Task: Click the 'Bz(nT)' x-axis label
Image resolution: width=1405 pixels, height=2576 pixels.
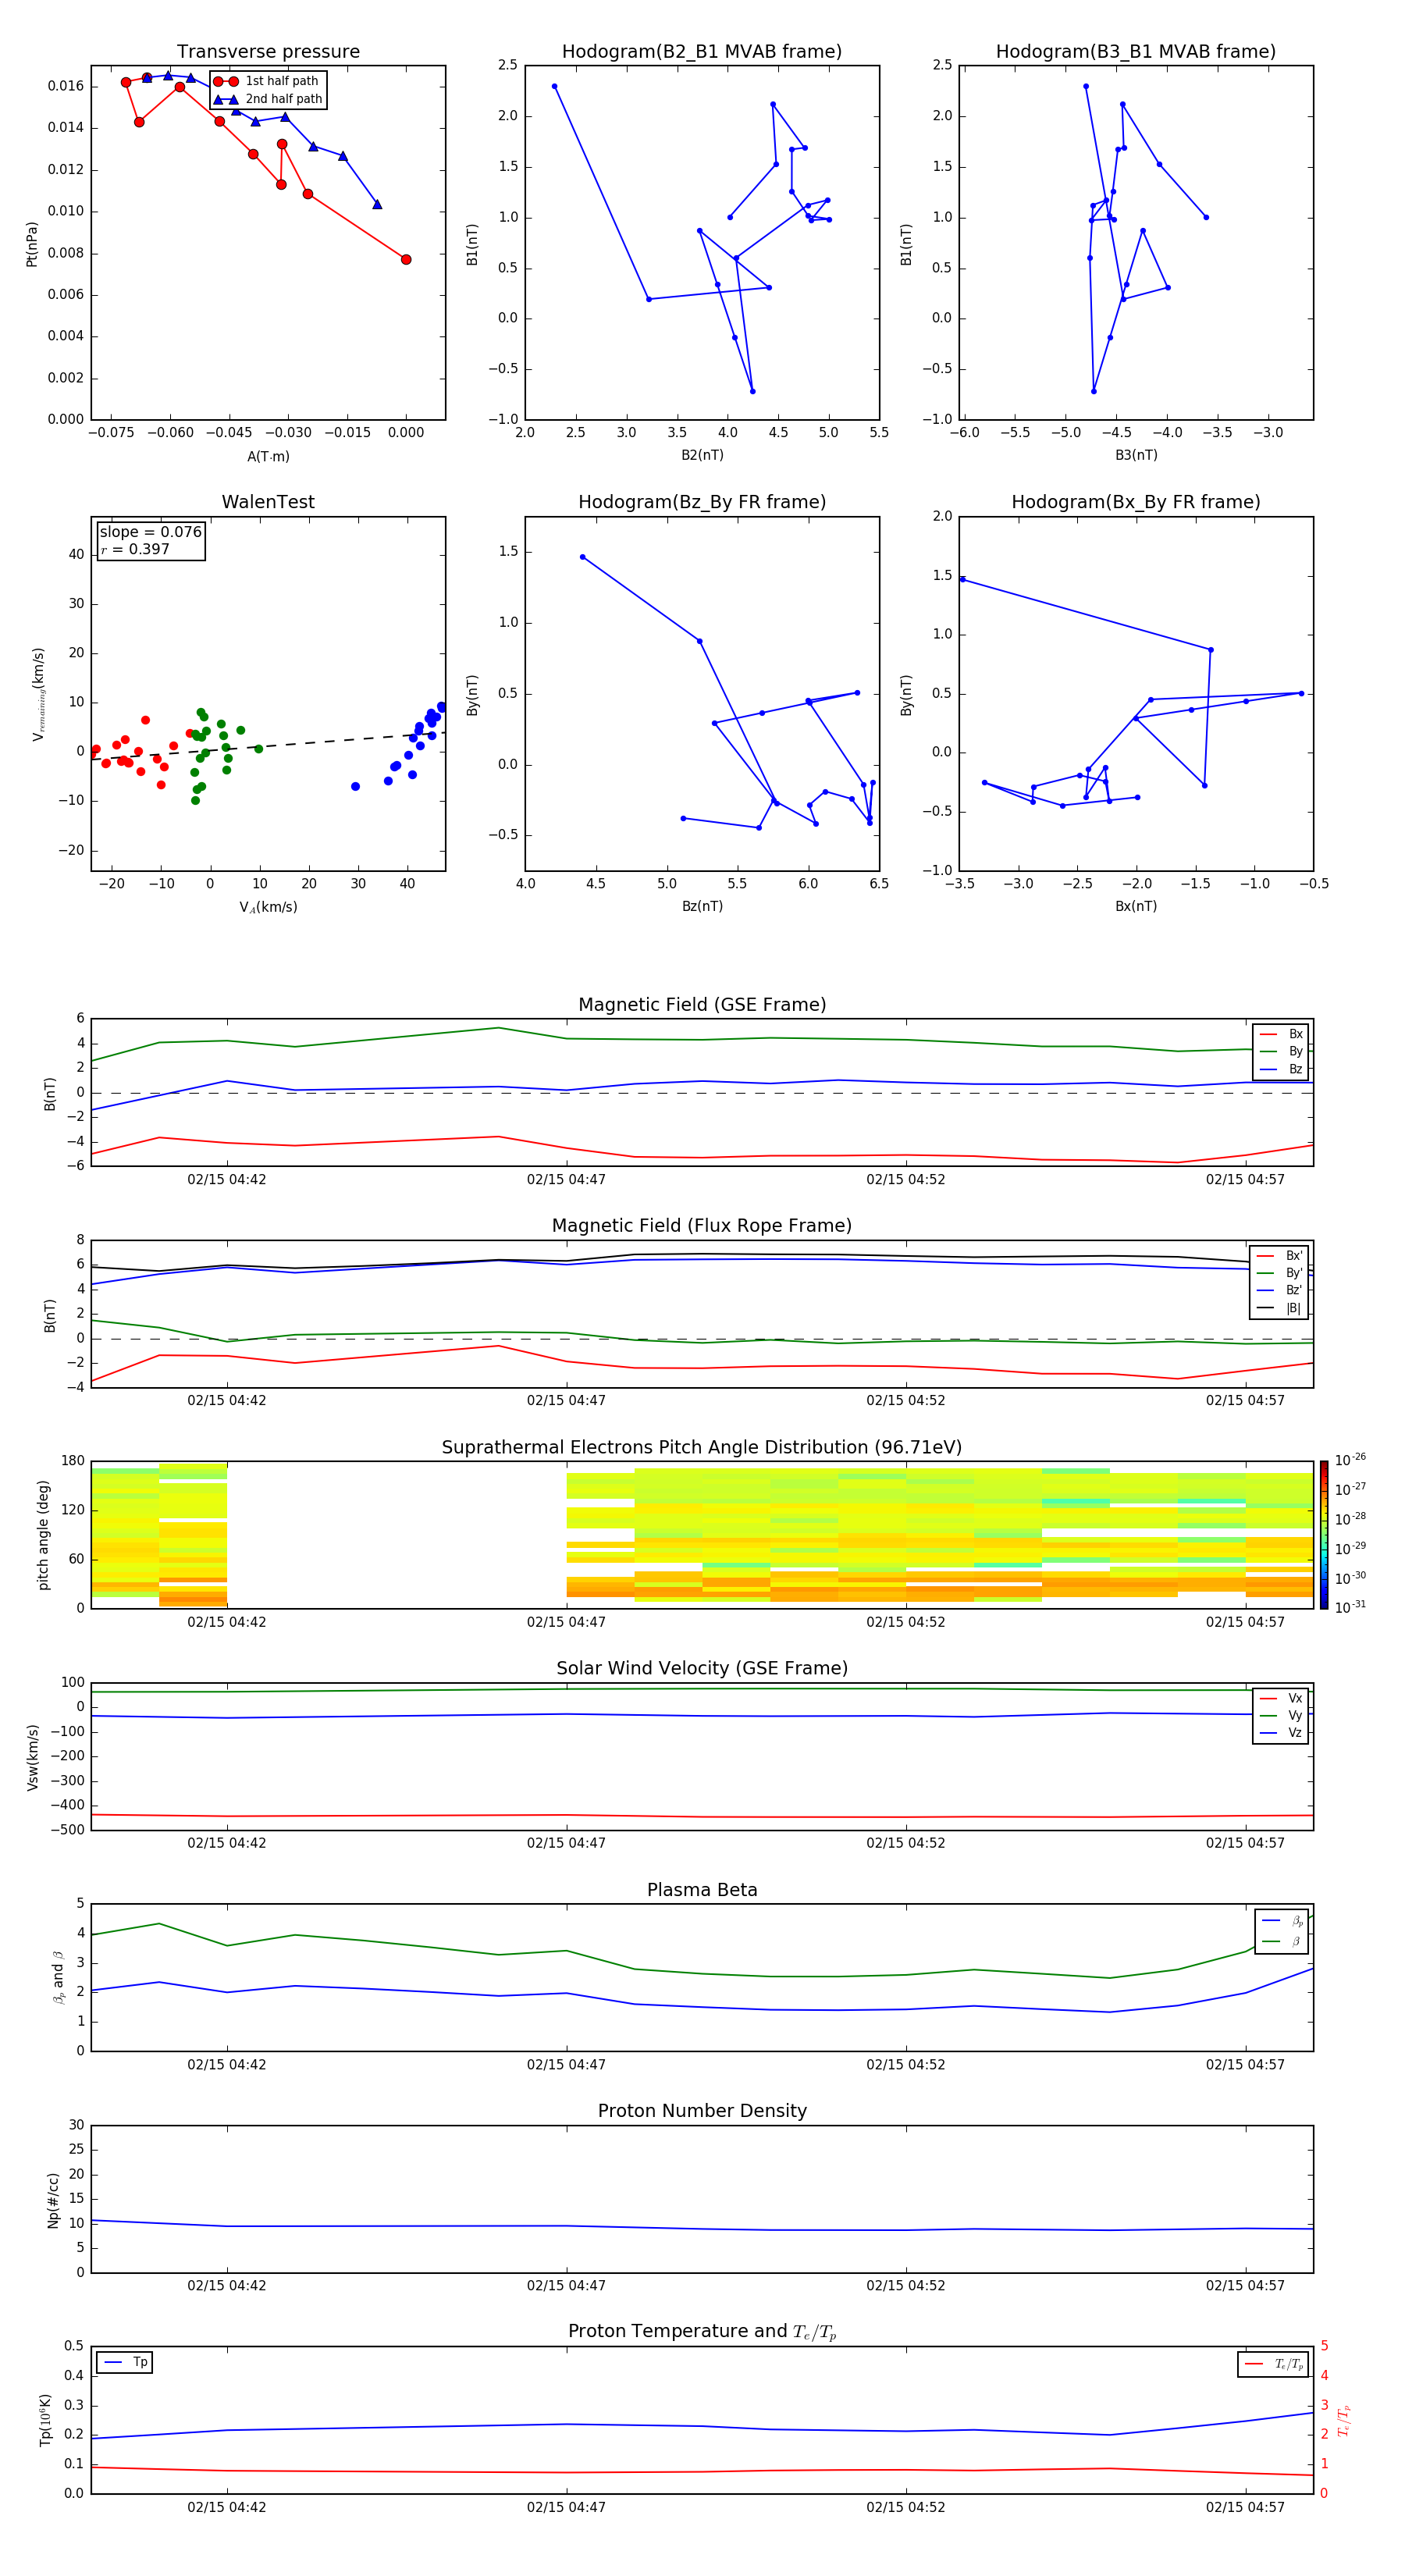Action: (x=702, y=906)
